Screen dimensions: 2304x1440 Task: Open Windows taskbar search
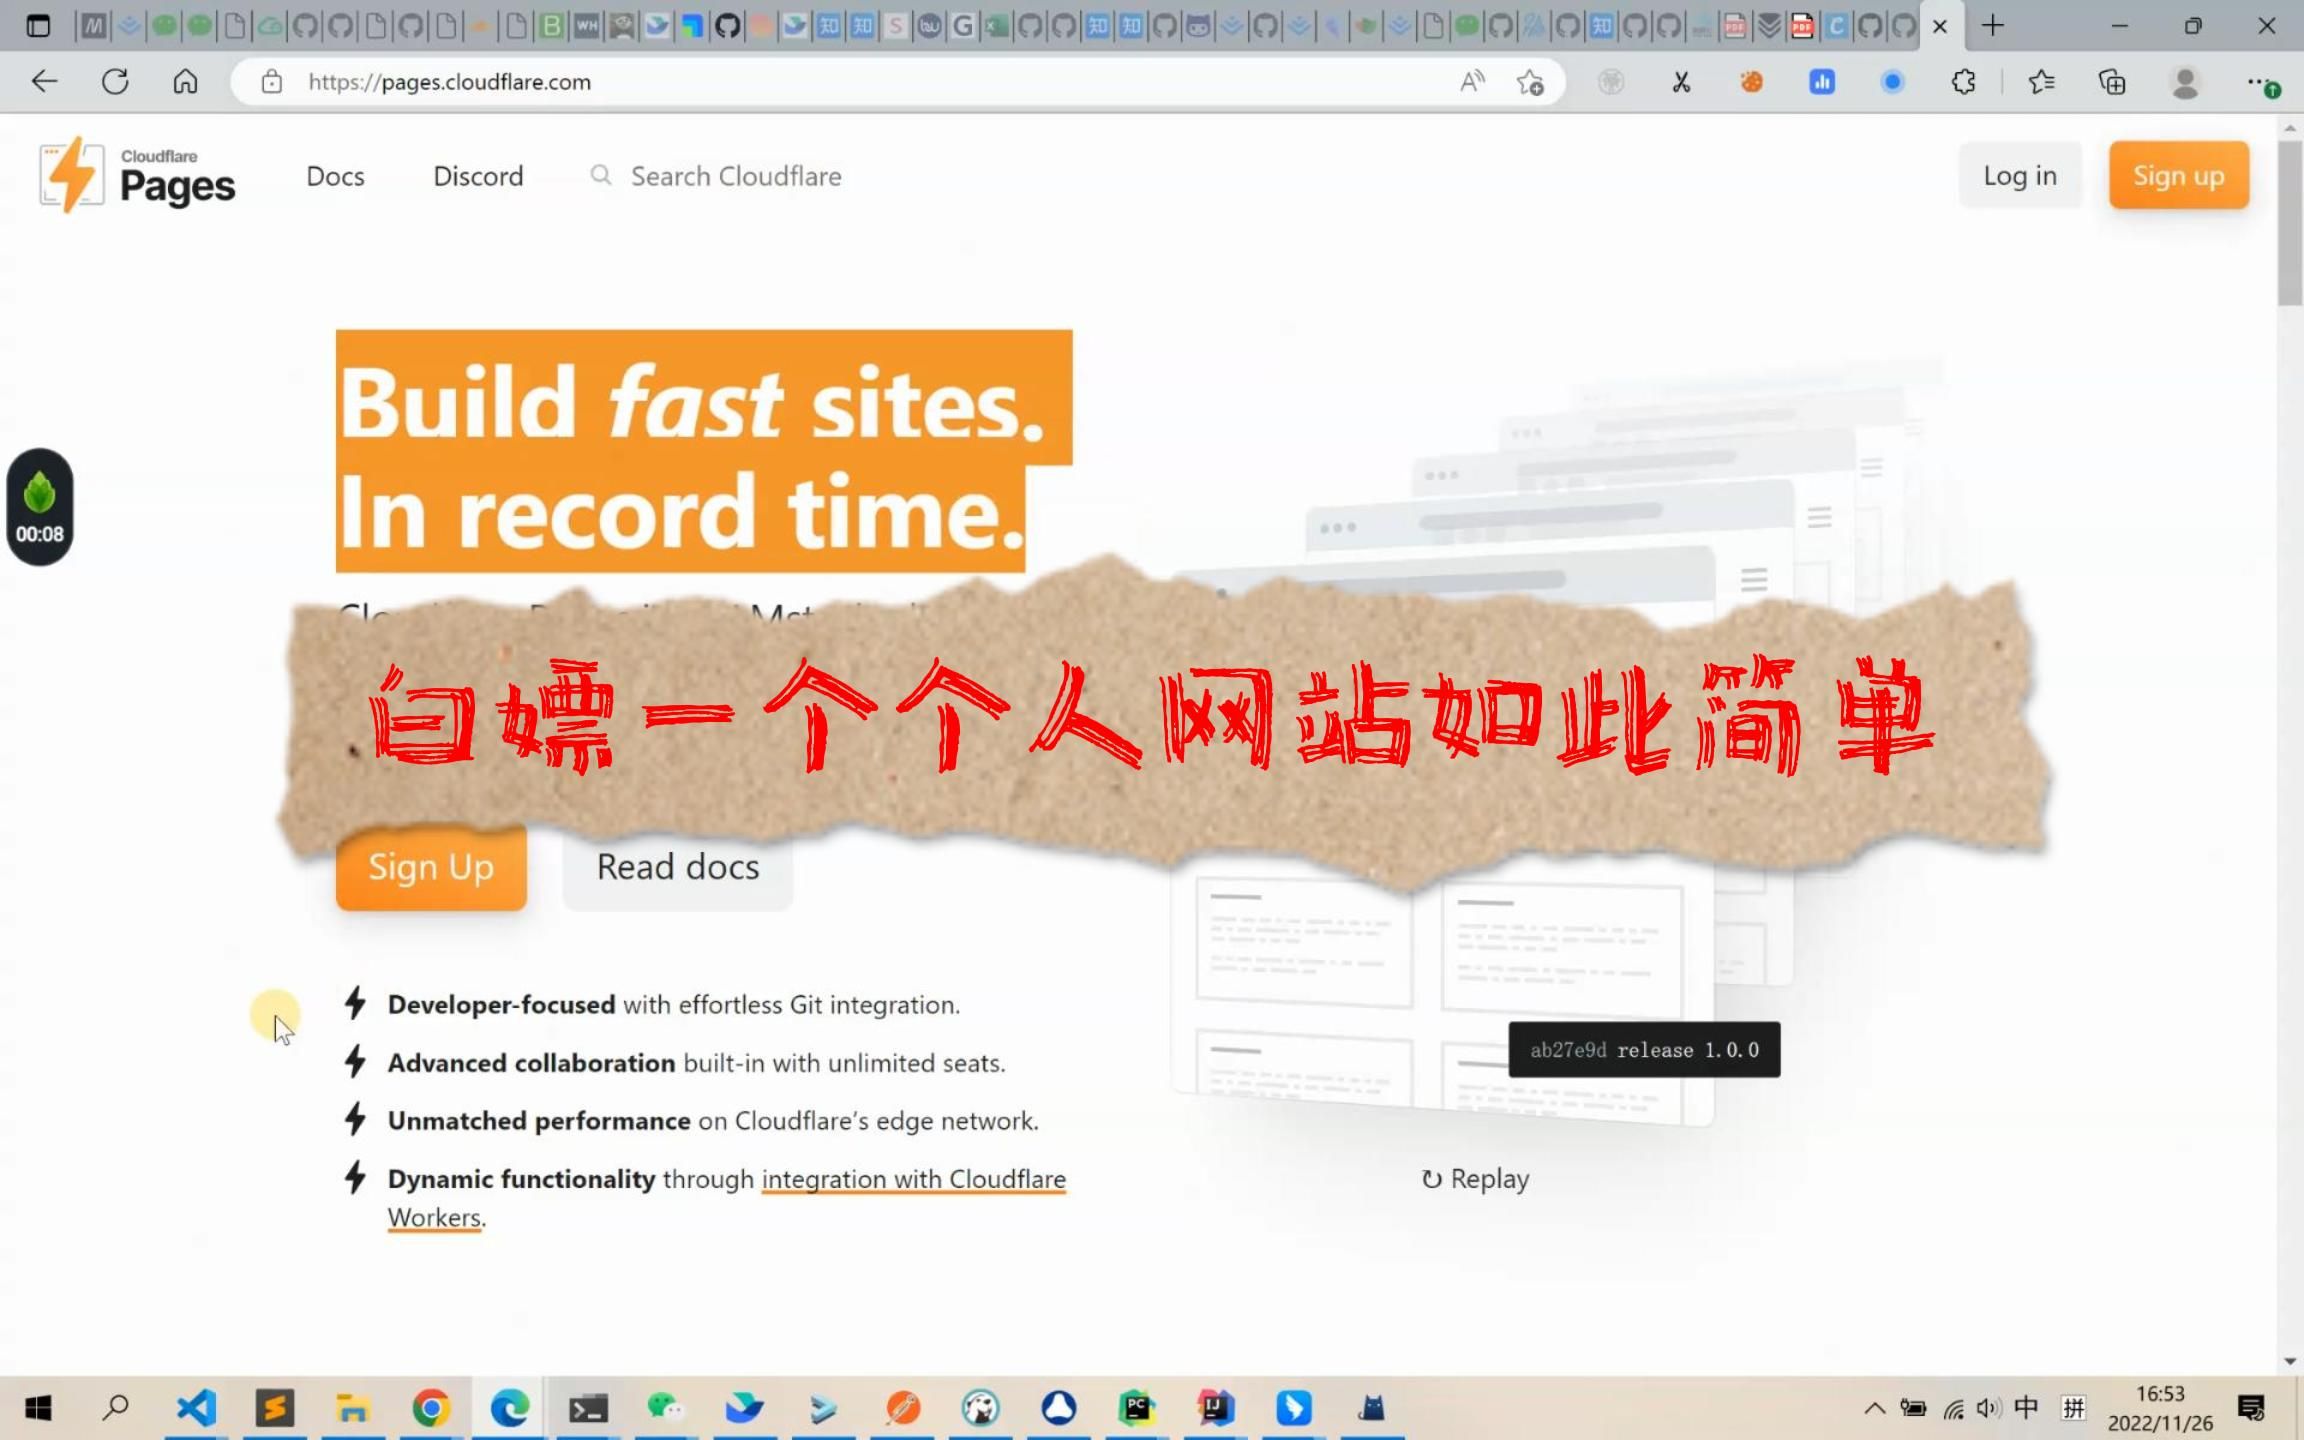tap(116, 1409)
